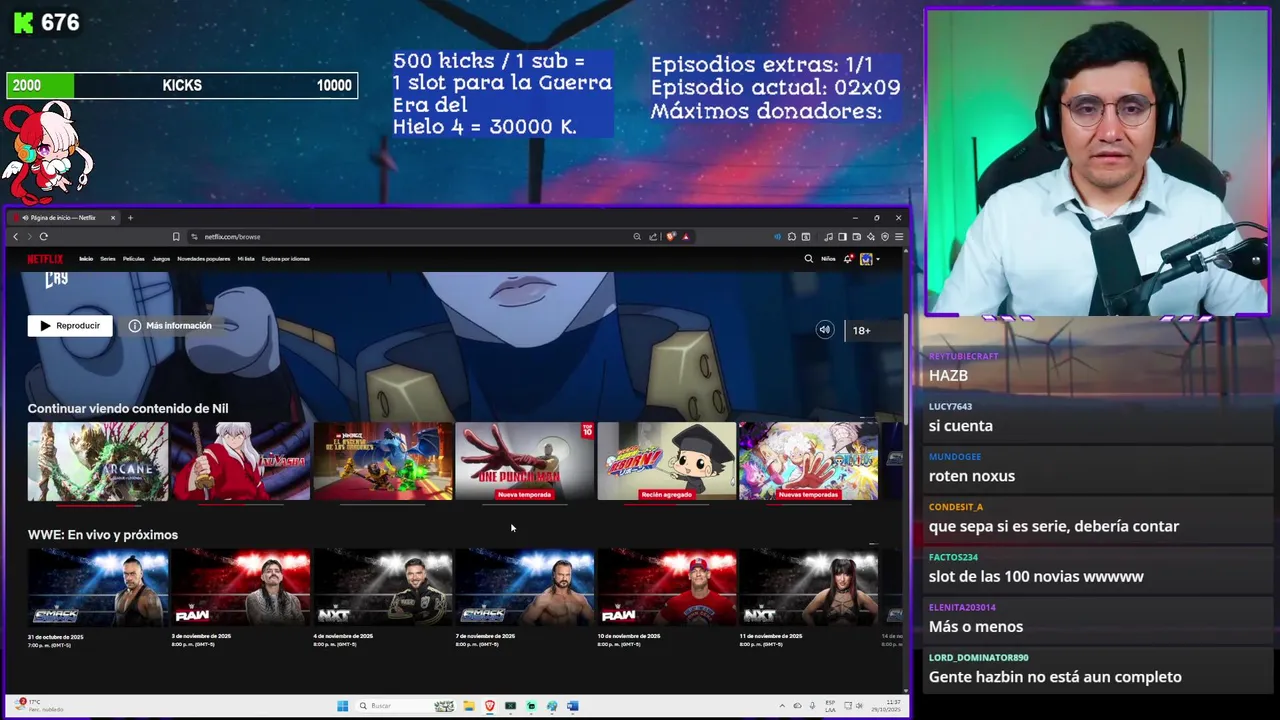Open RAW event for 10 de noviembre
Viewport: 1280px width, 720px height.
point(667,588)
